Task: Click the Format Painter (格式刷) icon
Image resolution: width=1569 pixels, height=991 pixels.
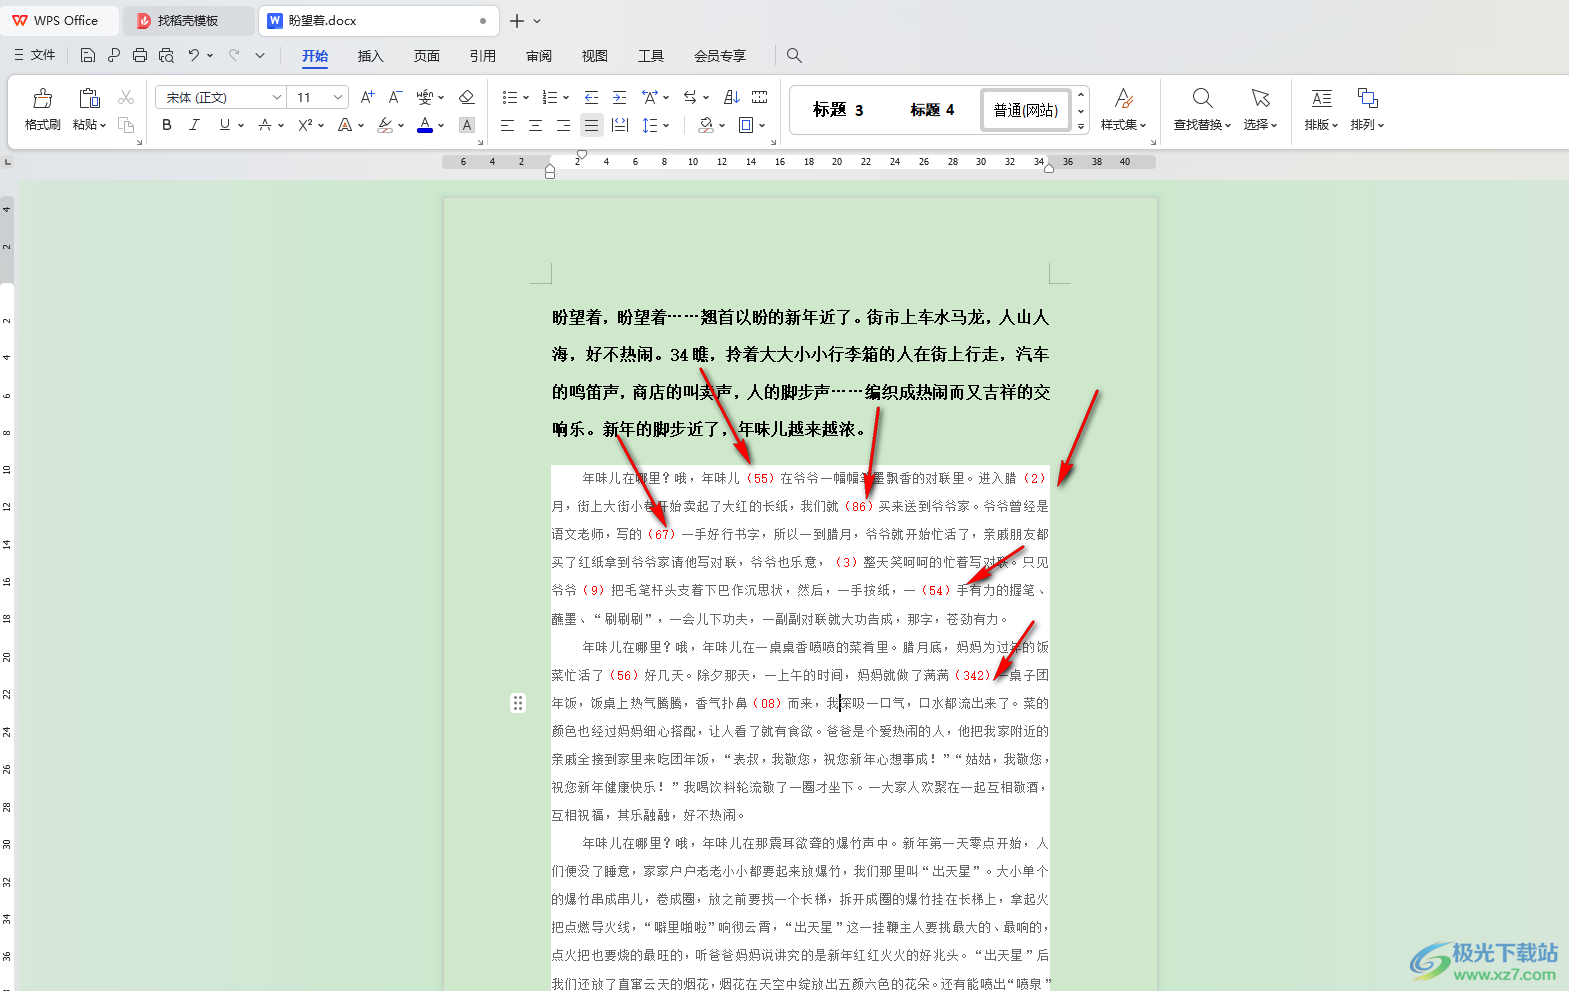Action: [42, 98]
